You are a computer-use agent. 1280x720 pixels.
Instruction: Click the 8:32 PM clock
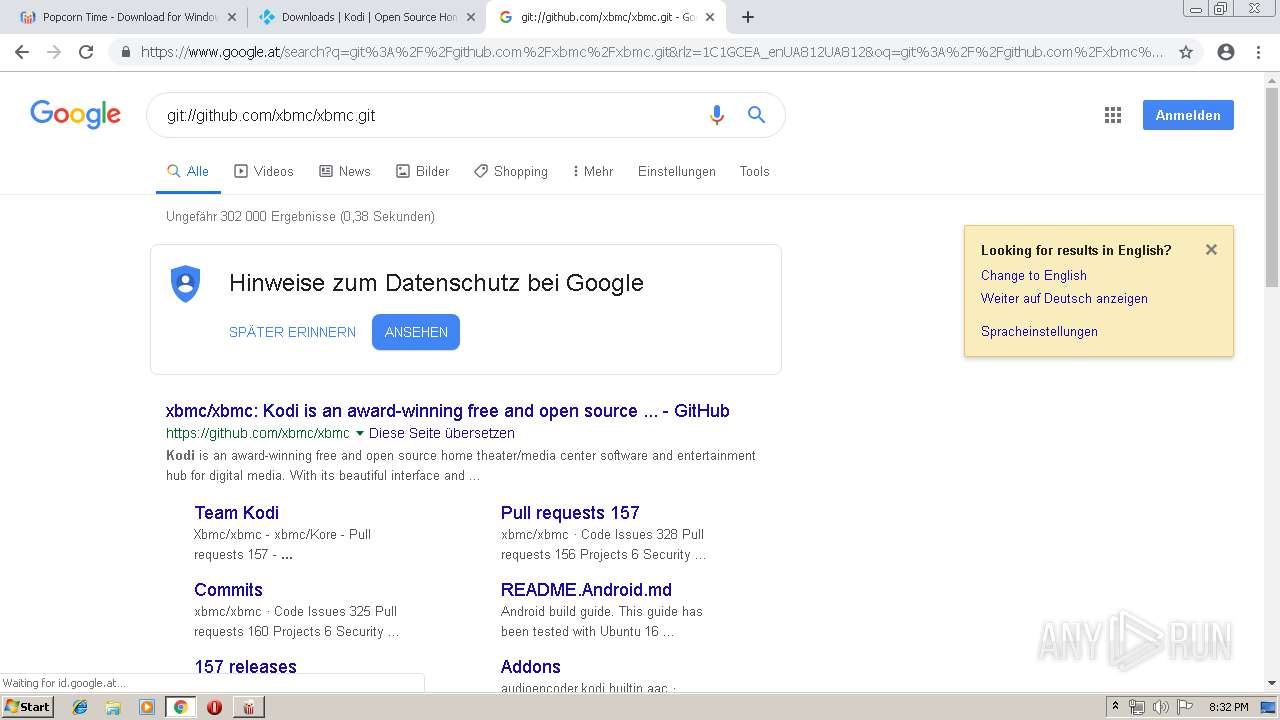(1228, 707)
